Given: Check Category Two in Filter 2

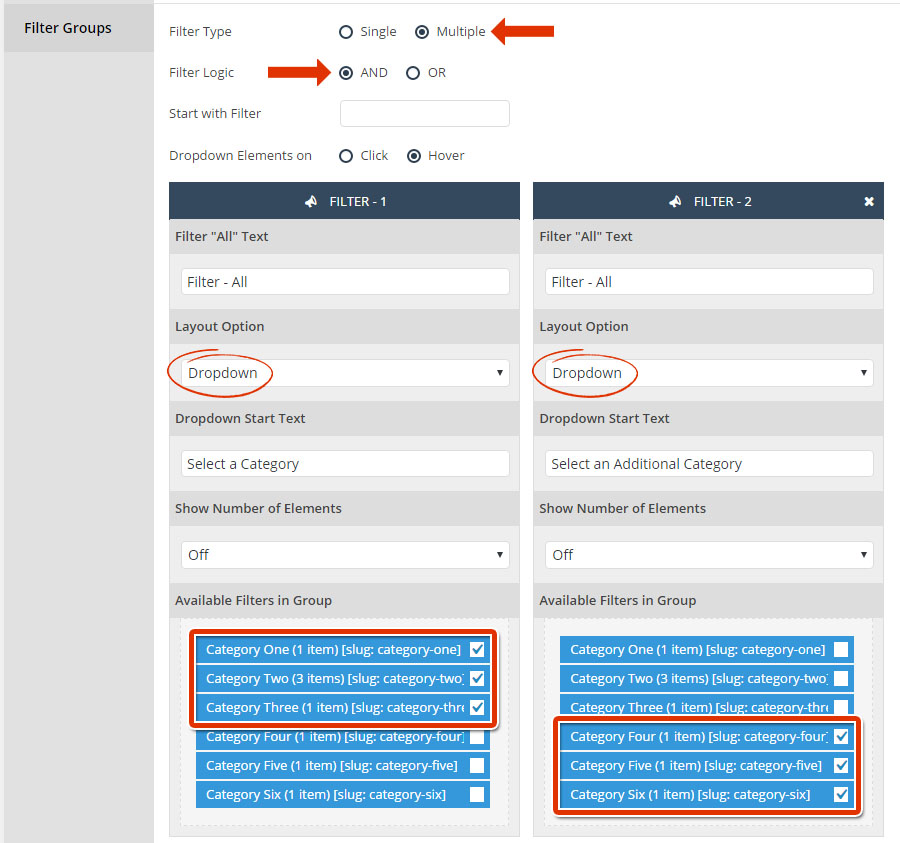Looking at the screenshot, I should click(841, 678).
